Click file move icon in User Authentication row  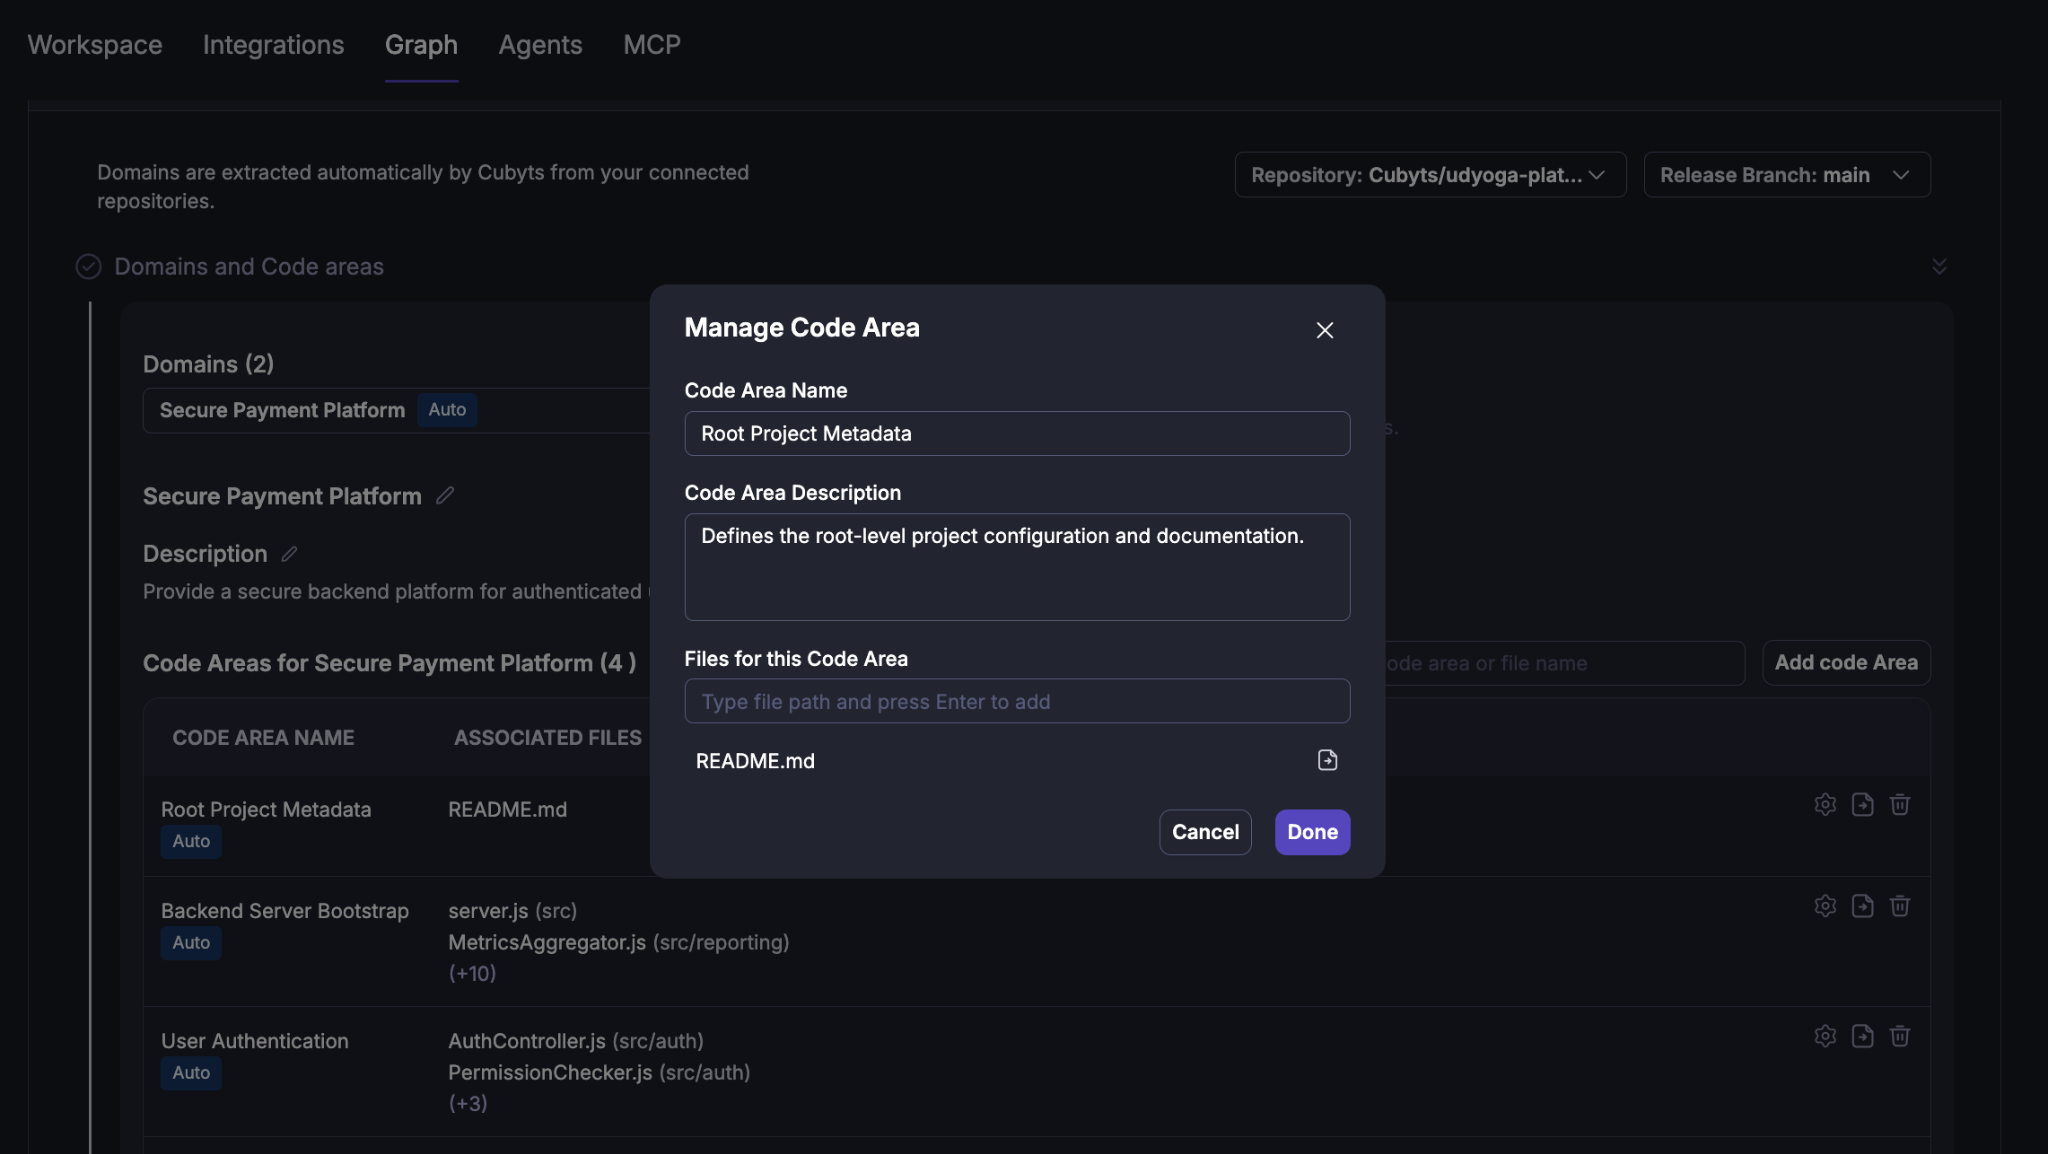click(x=1862, y=1036)
